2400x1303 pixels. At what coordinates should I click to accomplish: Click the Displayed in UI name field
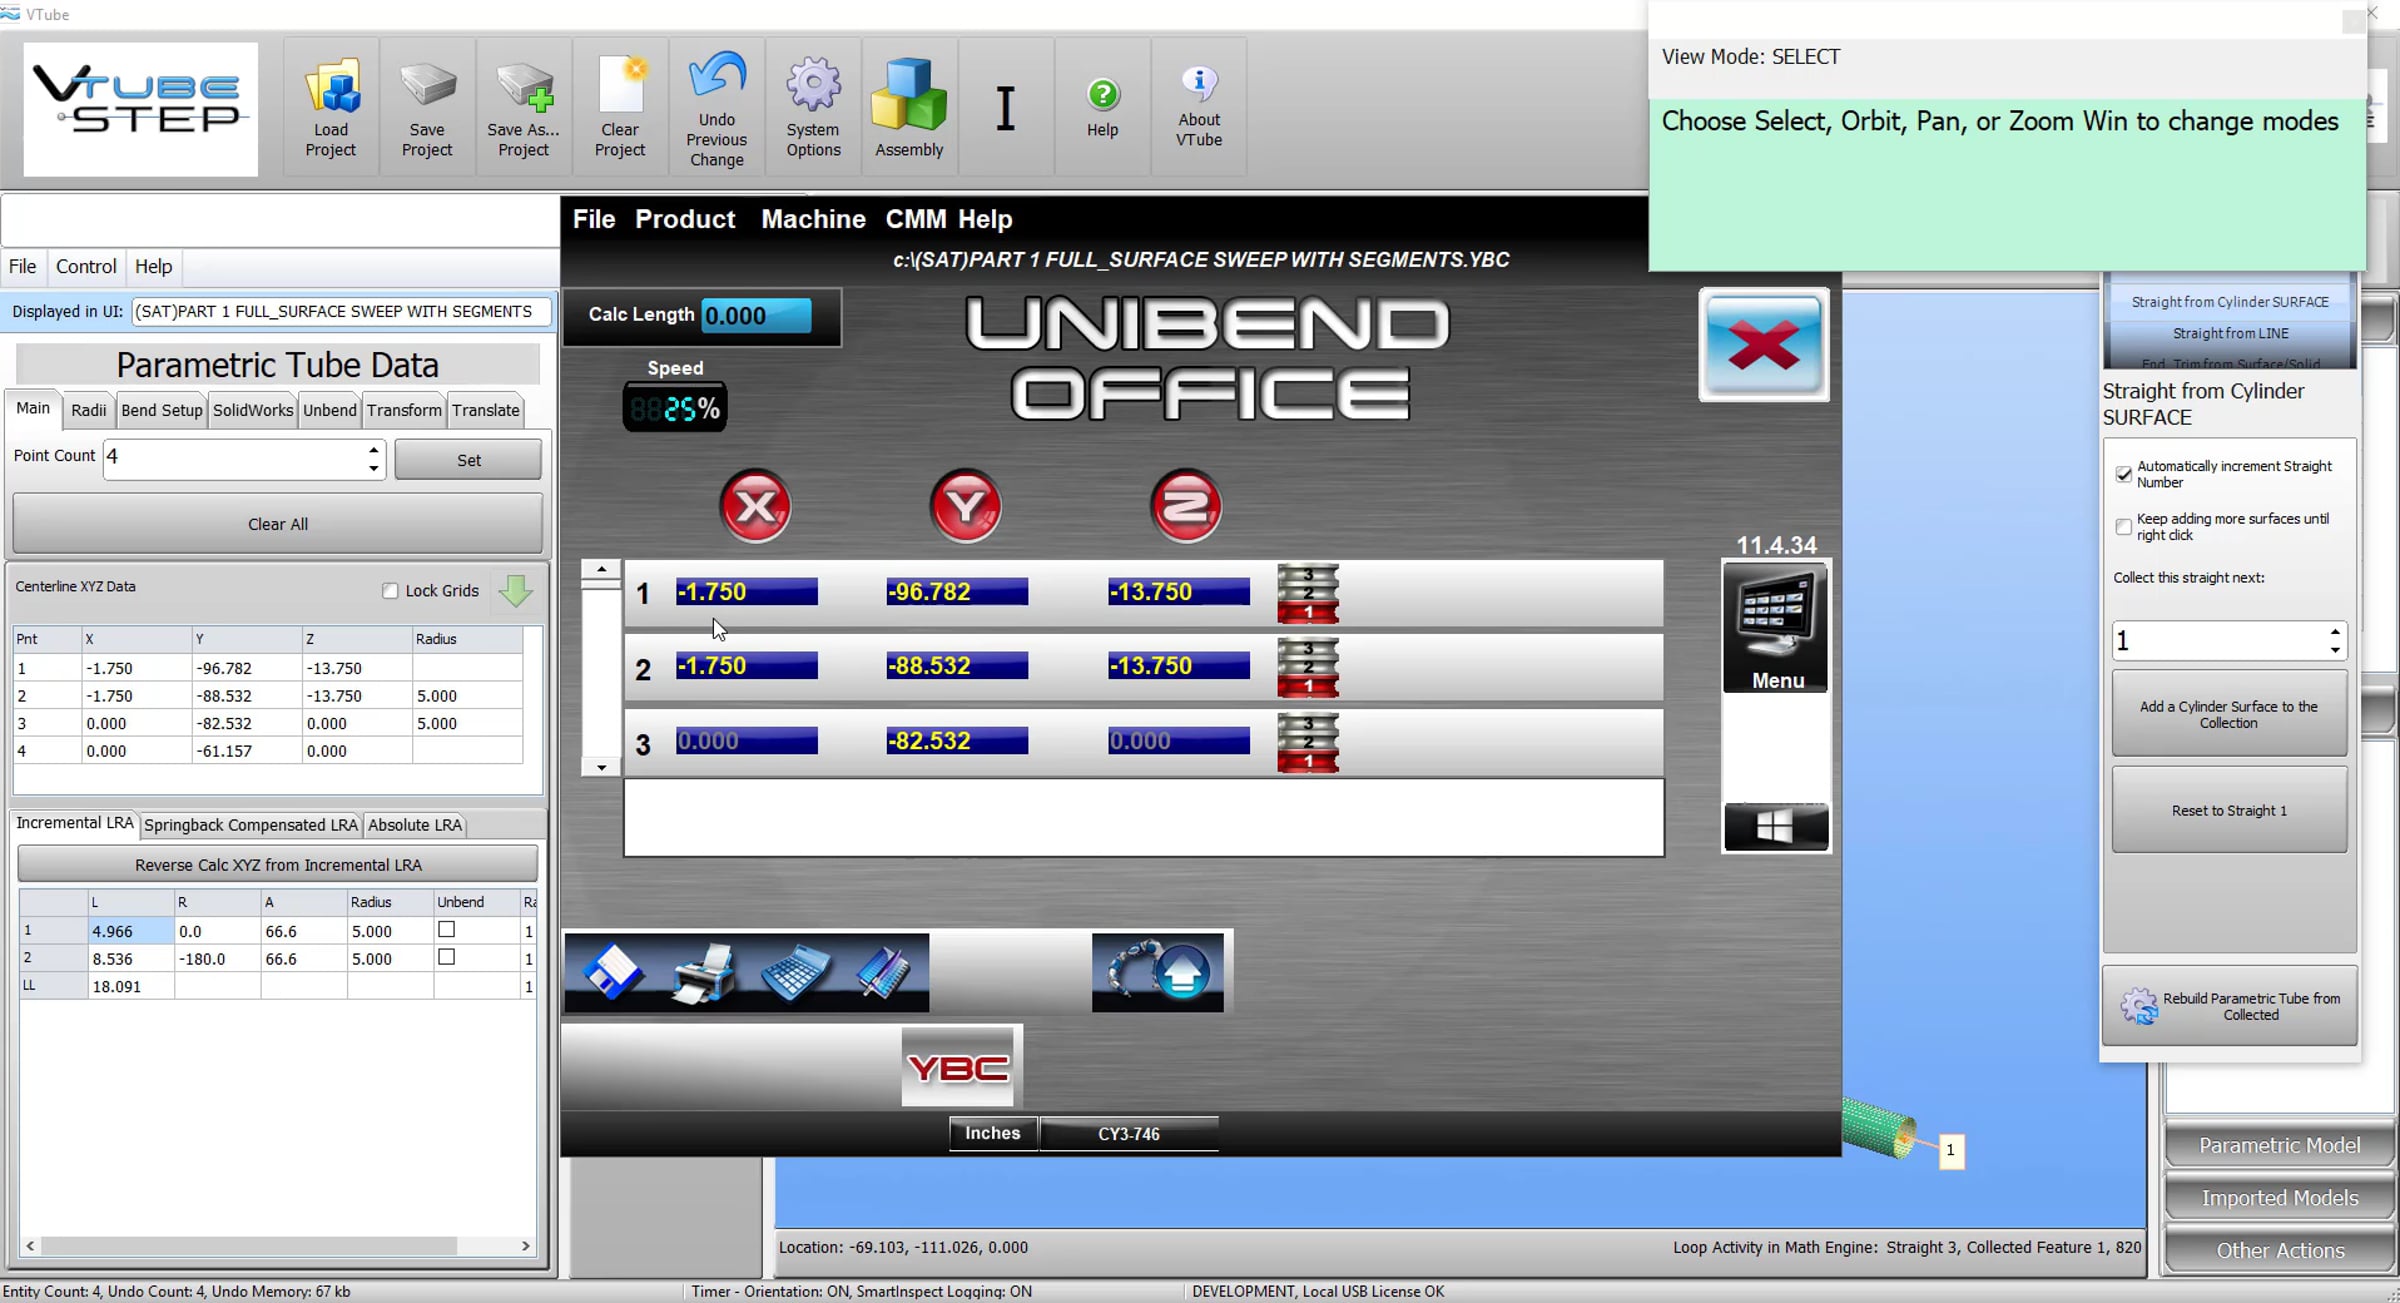point(341,311)
